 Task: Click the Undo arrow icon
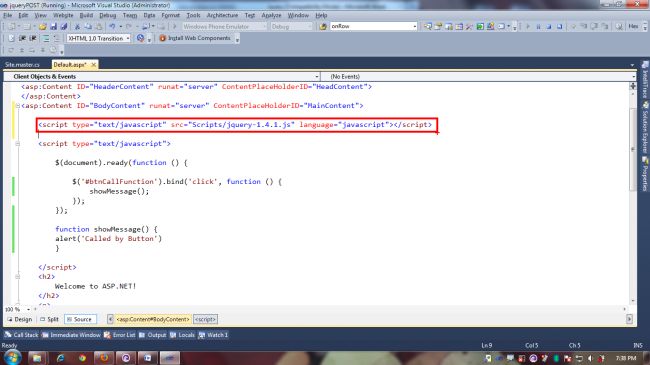pos(112,27)
